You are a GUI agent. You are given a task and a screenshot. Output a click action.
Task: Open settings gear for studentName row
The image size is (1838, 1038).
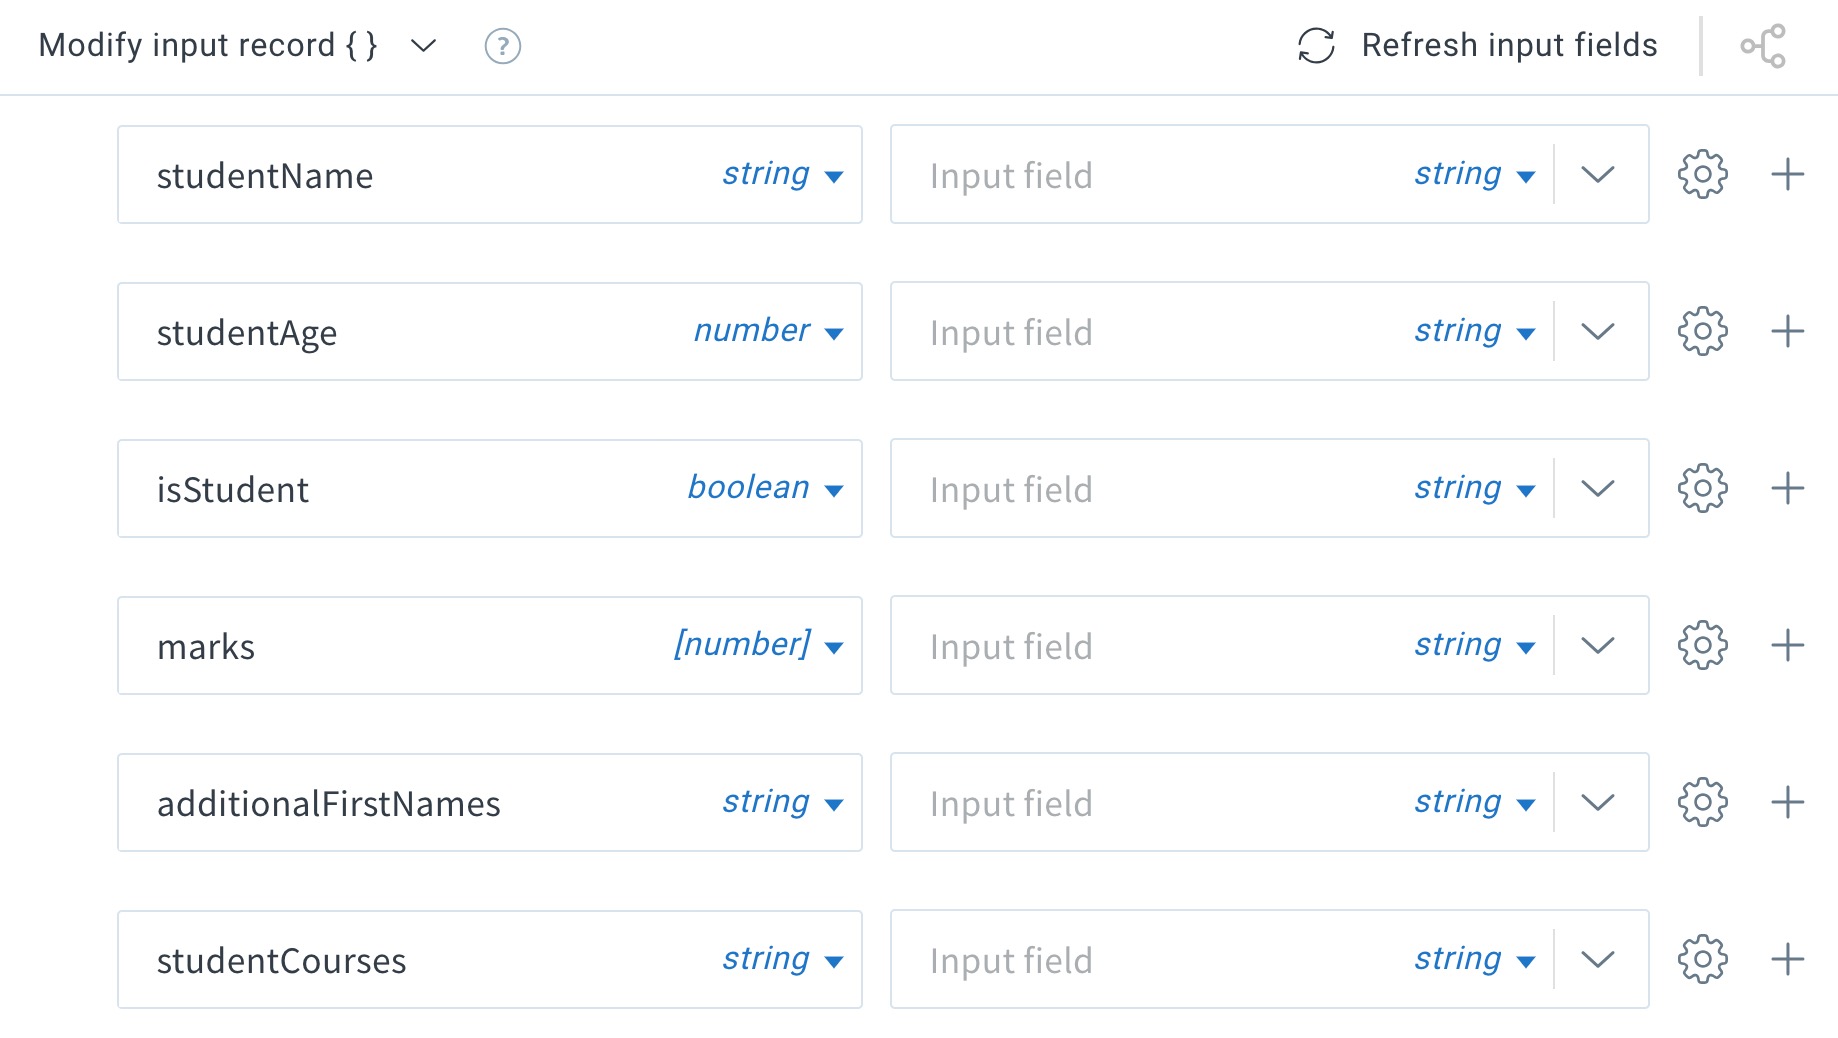pos(1702,175)
